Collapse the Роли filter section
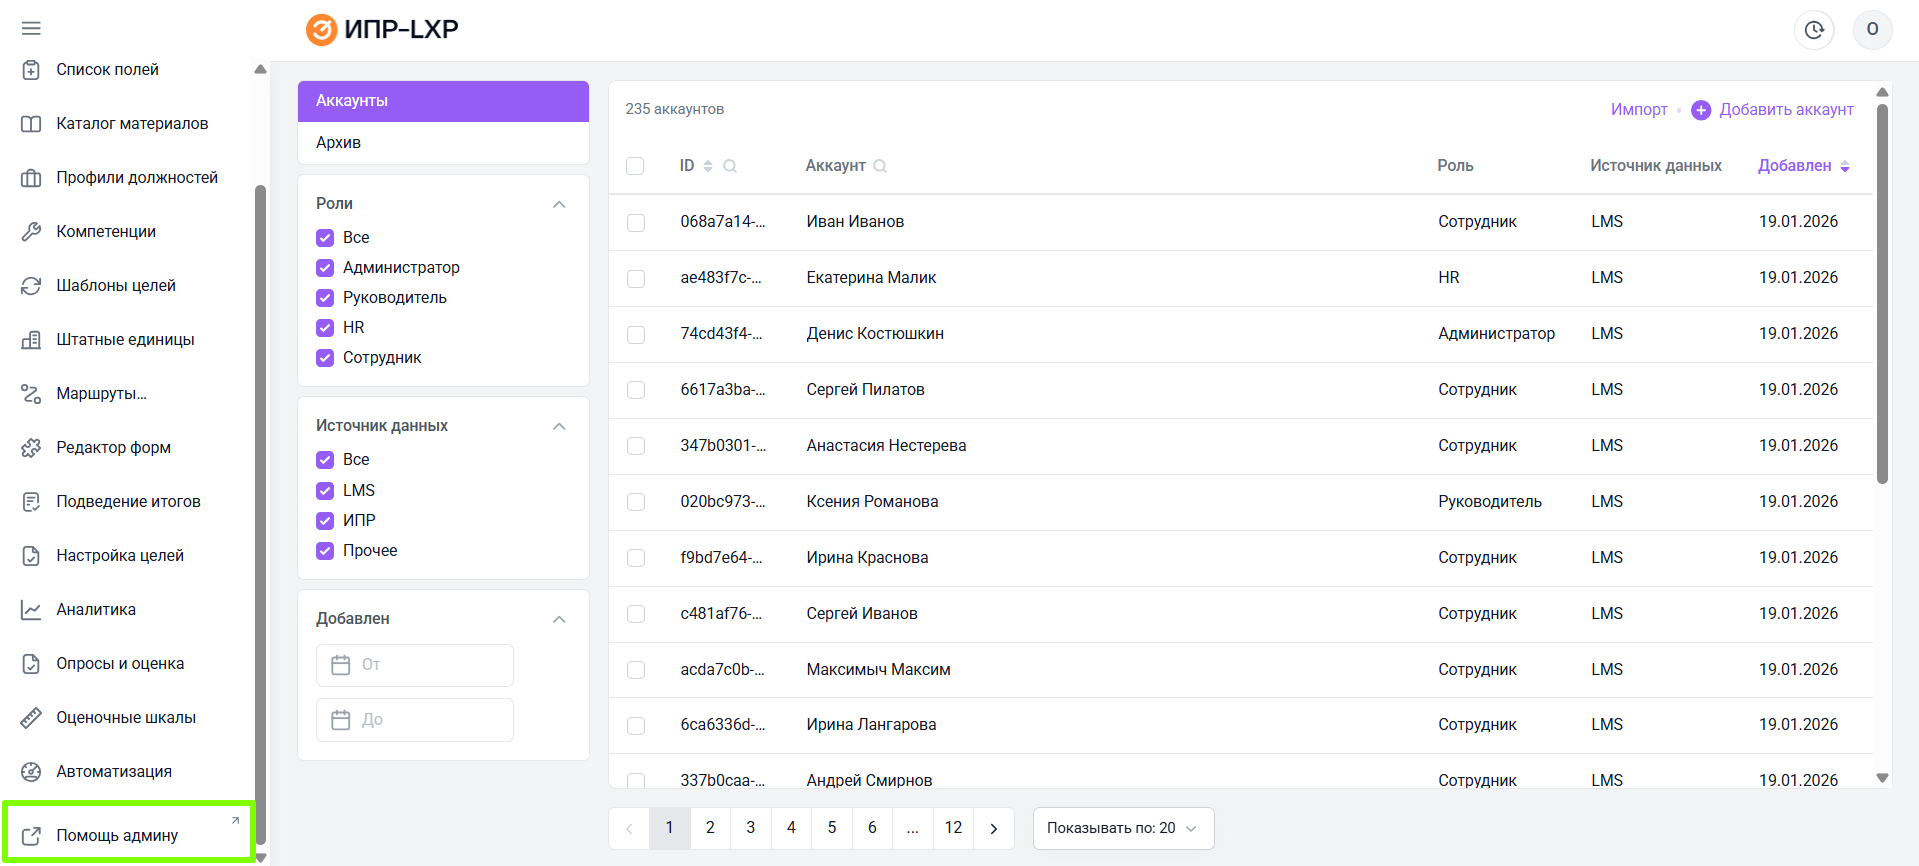Screen dimensions: 1919x866 point(559,204)
